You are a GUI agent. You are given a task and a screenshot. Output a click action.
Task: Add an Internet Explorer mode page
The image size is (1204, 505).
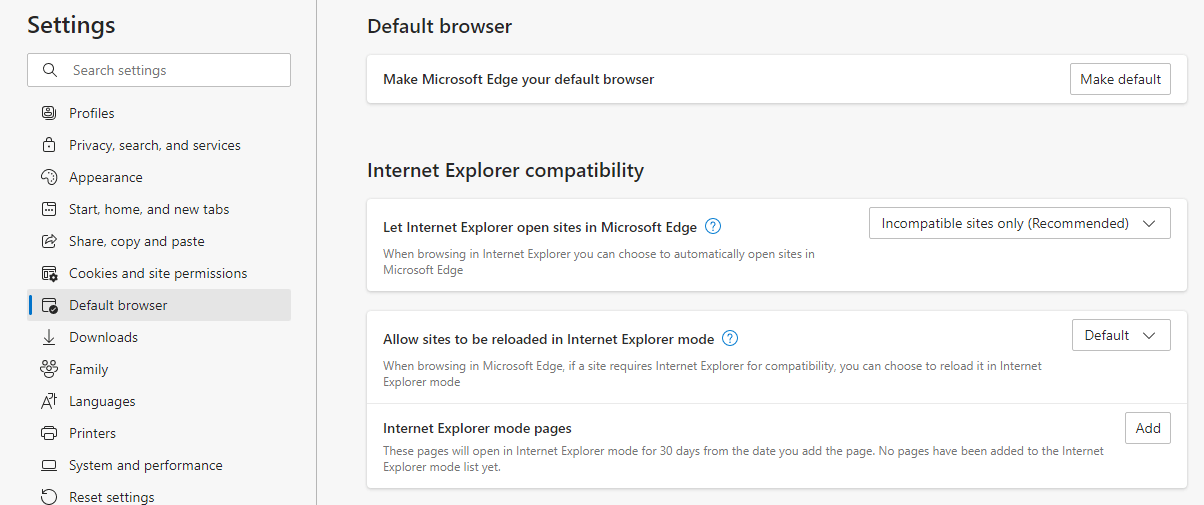1147,428
